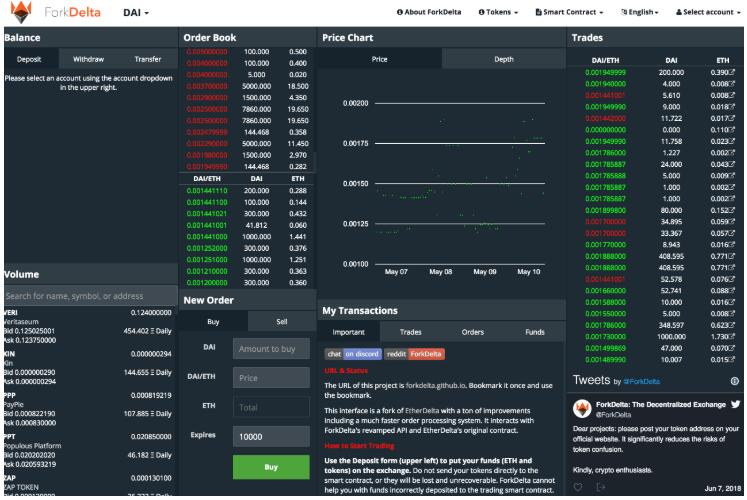747x500 pixels.
Task: Open external link for 10.007 DAI trade
Action: (731, 360)
